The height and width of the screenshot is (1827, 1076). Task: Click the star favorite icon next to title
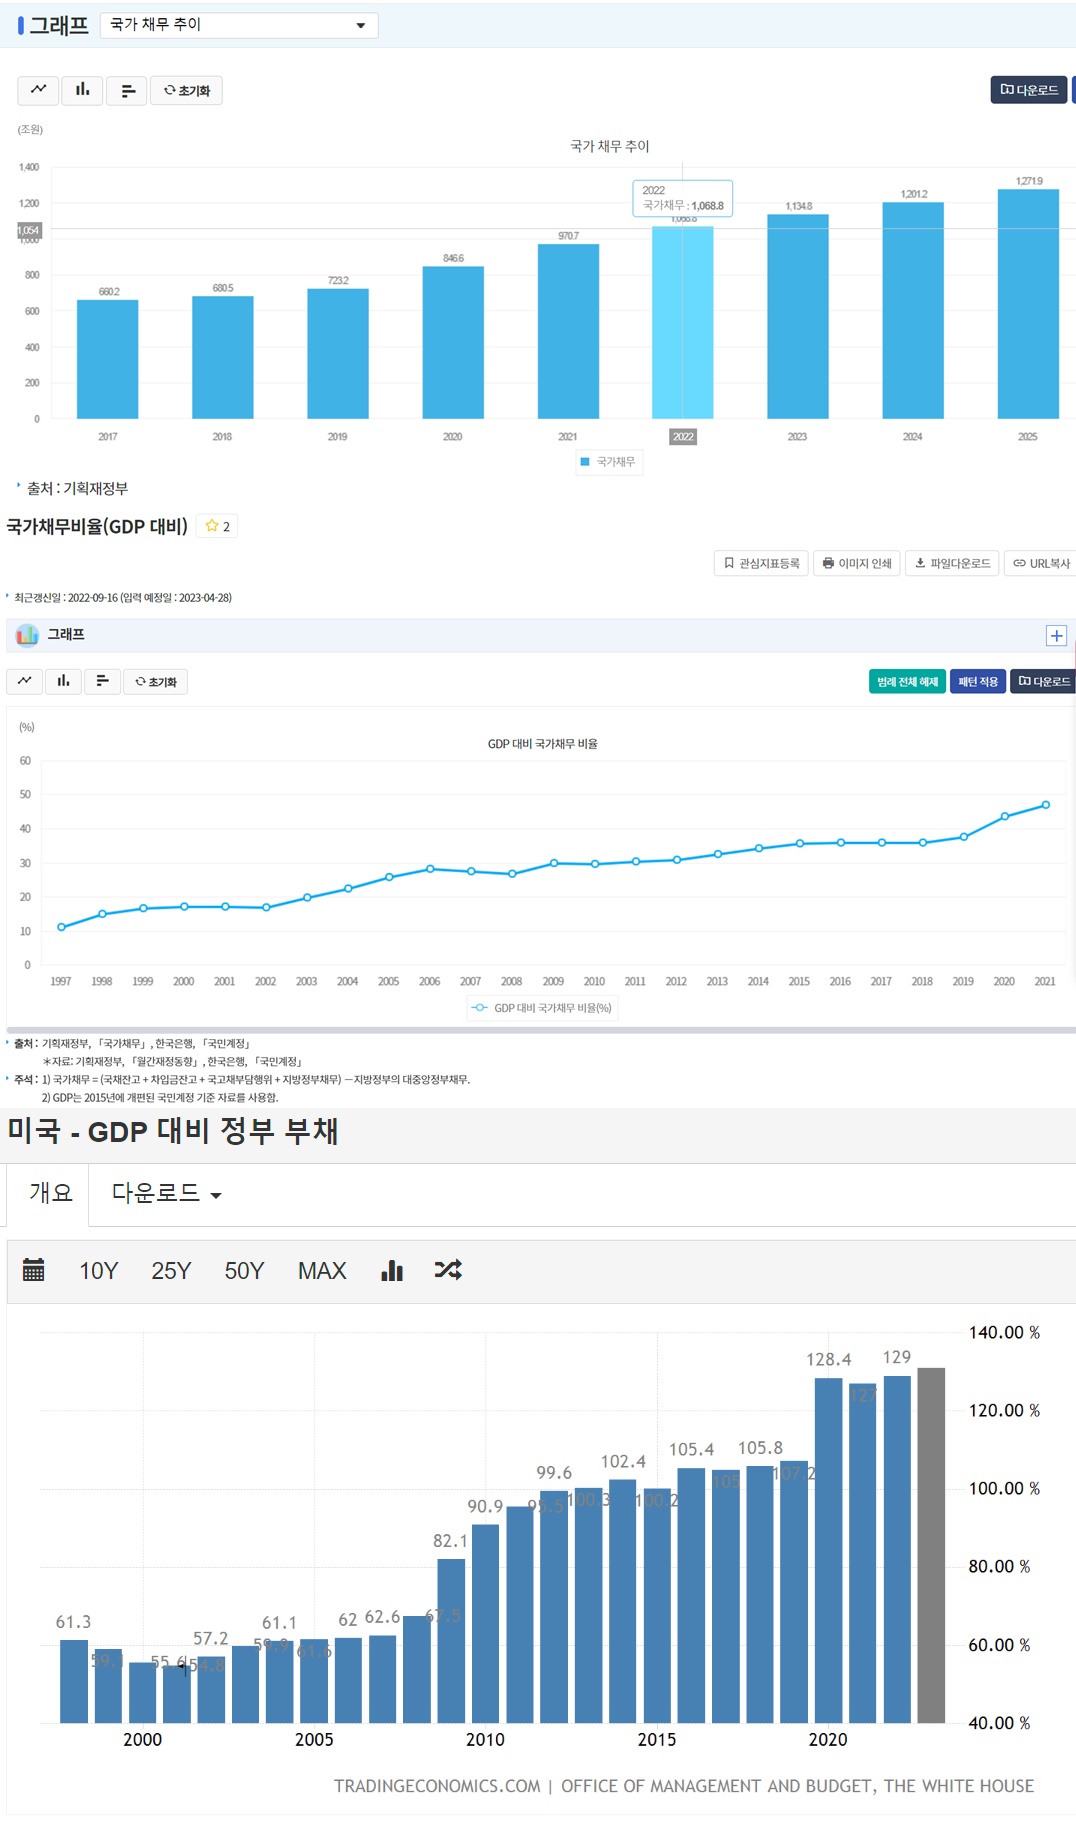tap(212, 526)
